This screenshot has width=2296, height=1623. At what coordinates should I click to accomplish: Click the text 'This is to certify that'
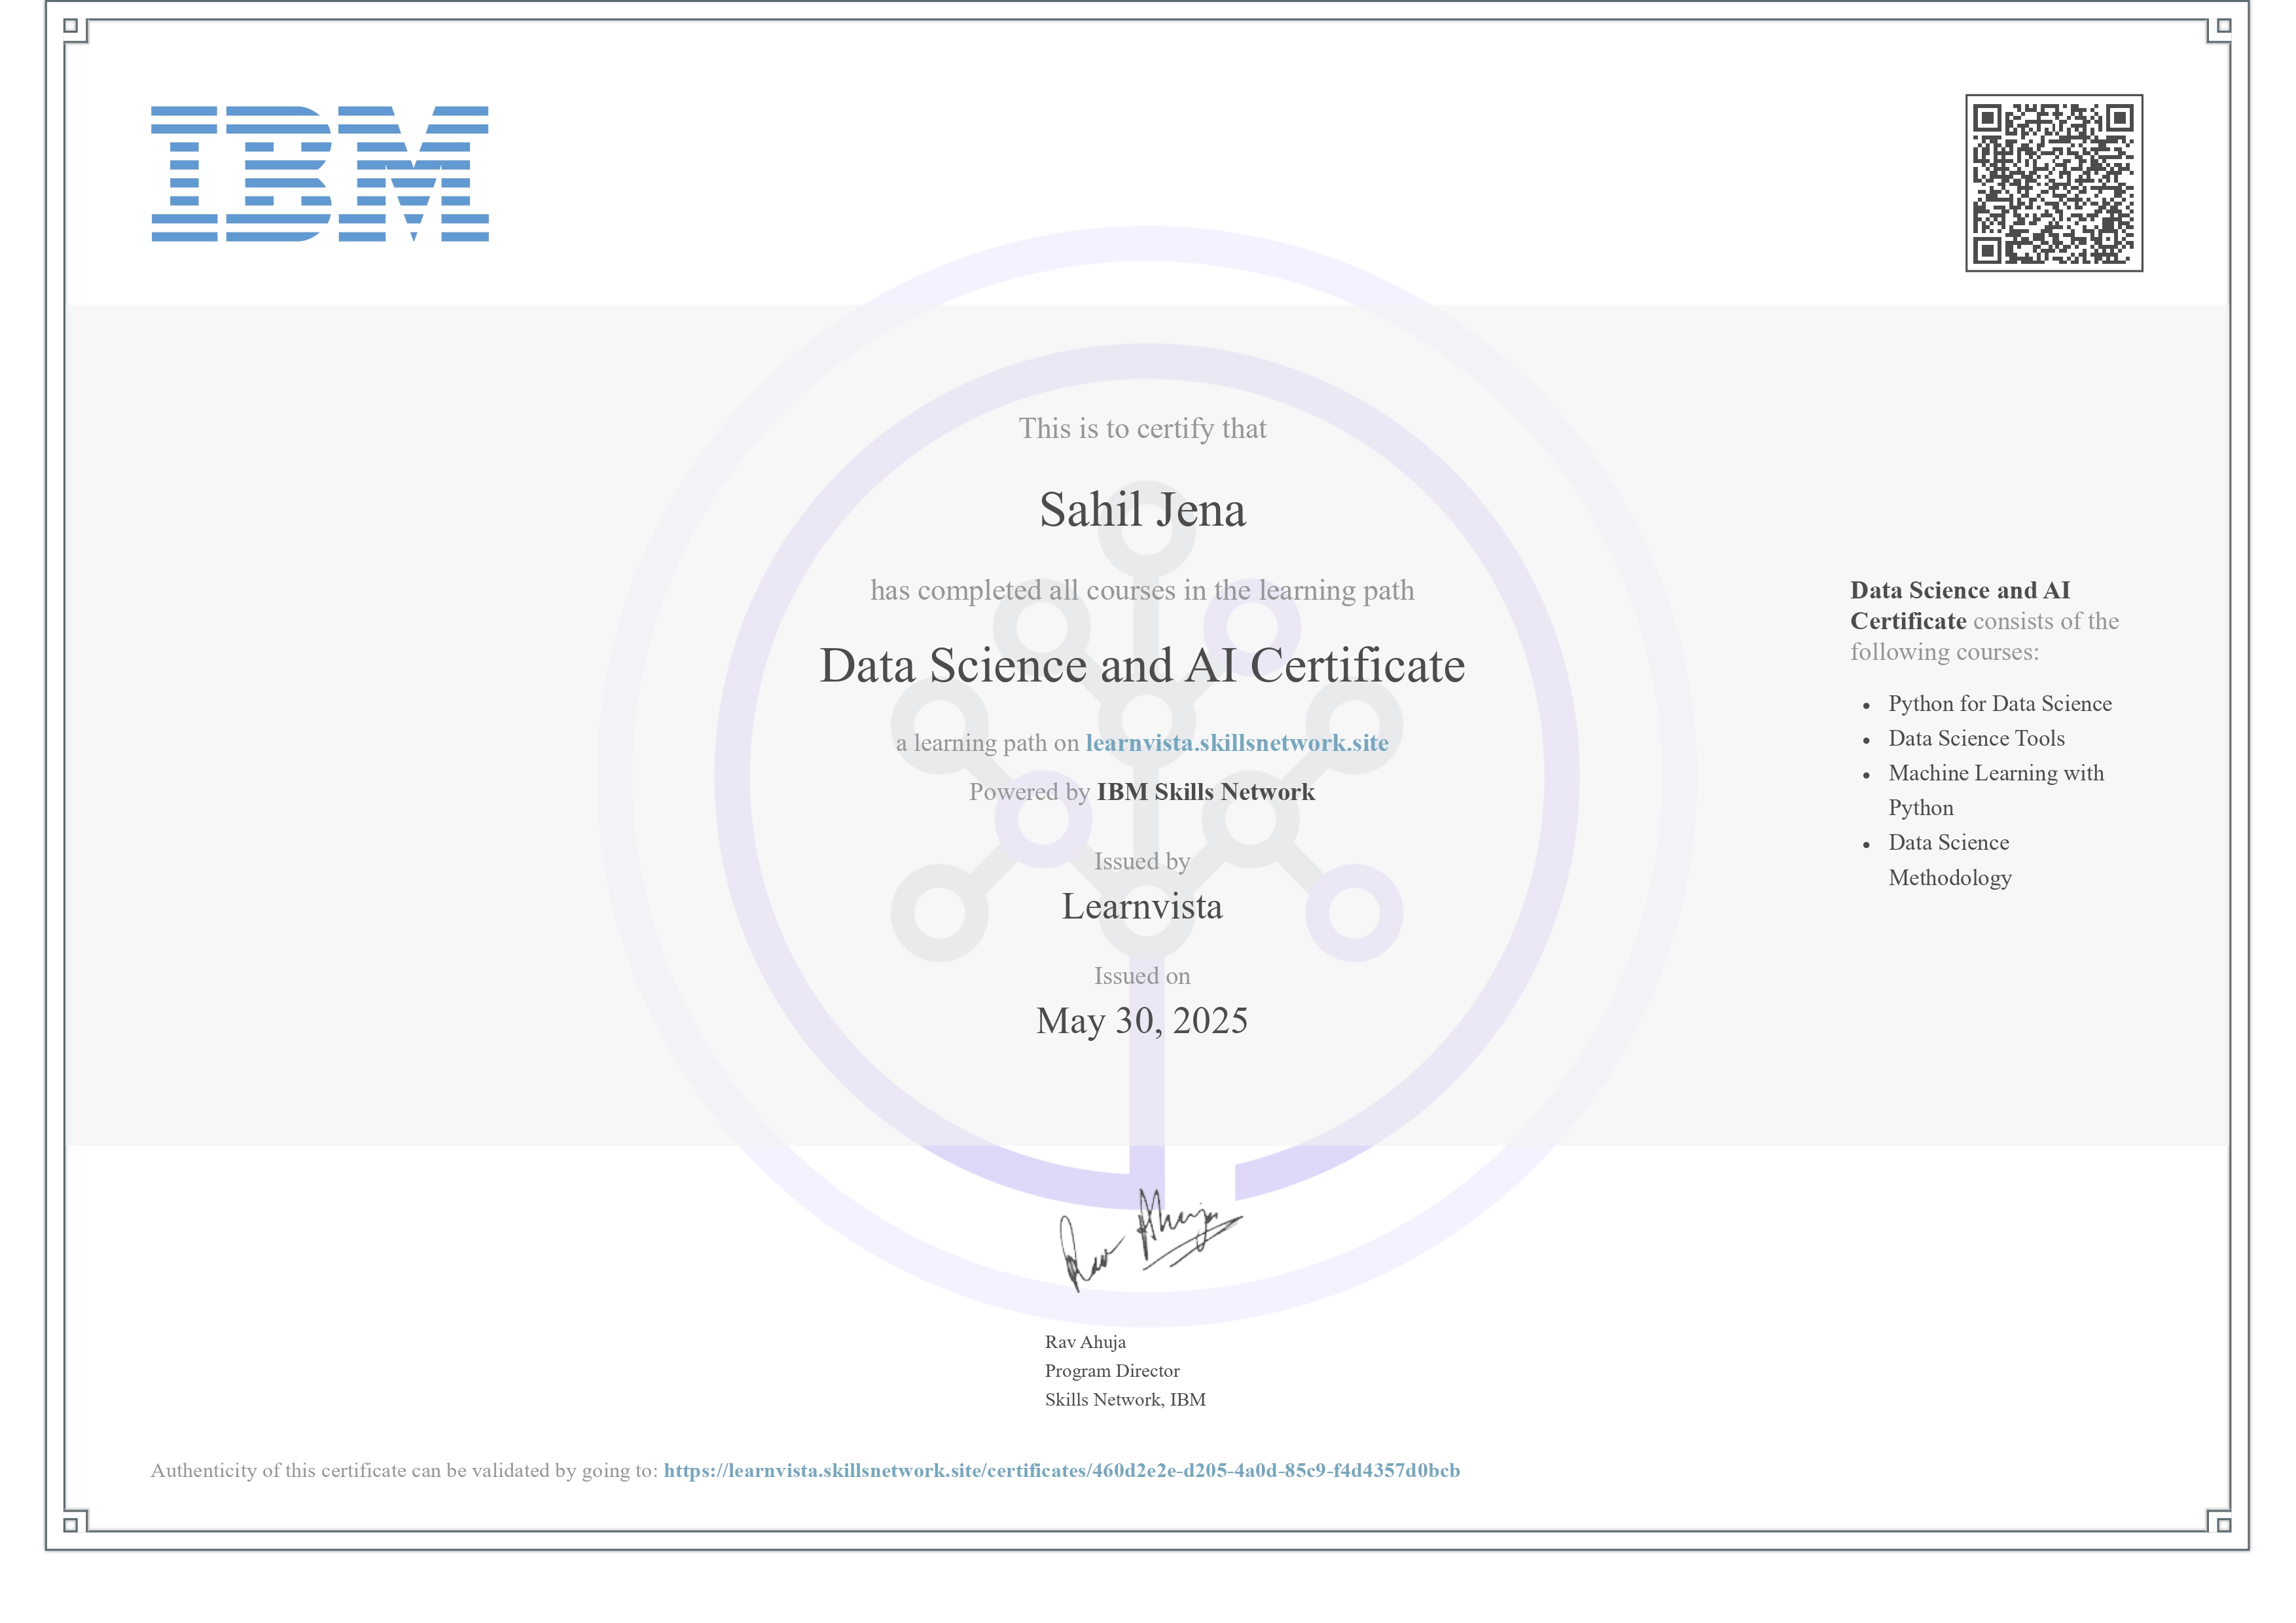tap(1142, 429)
